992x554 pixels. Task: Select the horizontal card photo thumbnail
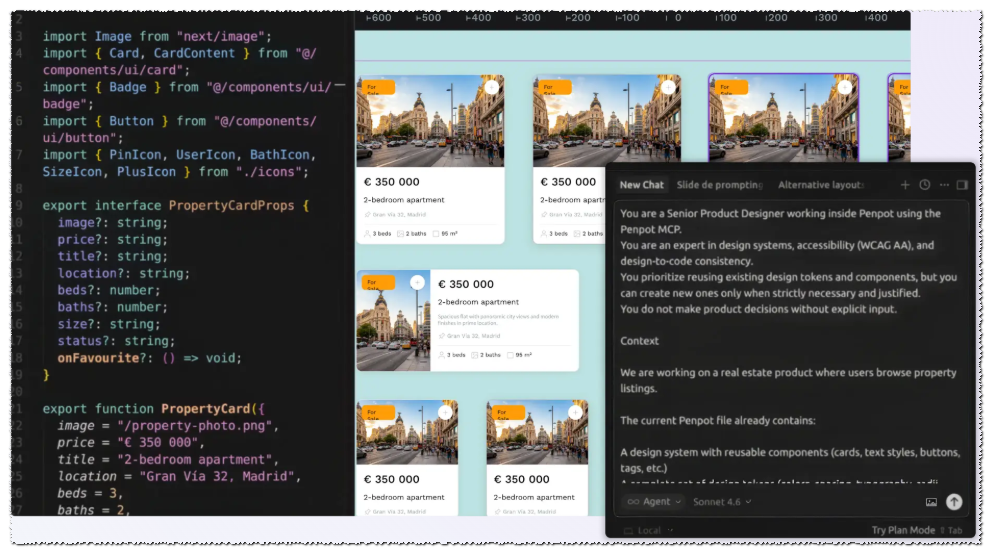[x=393, y=320]
